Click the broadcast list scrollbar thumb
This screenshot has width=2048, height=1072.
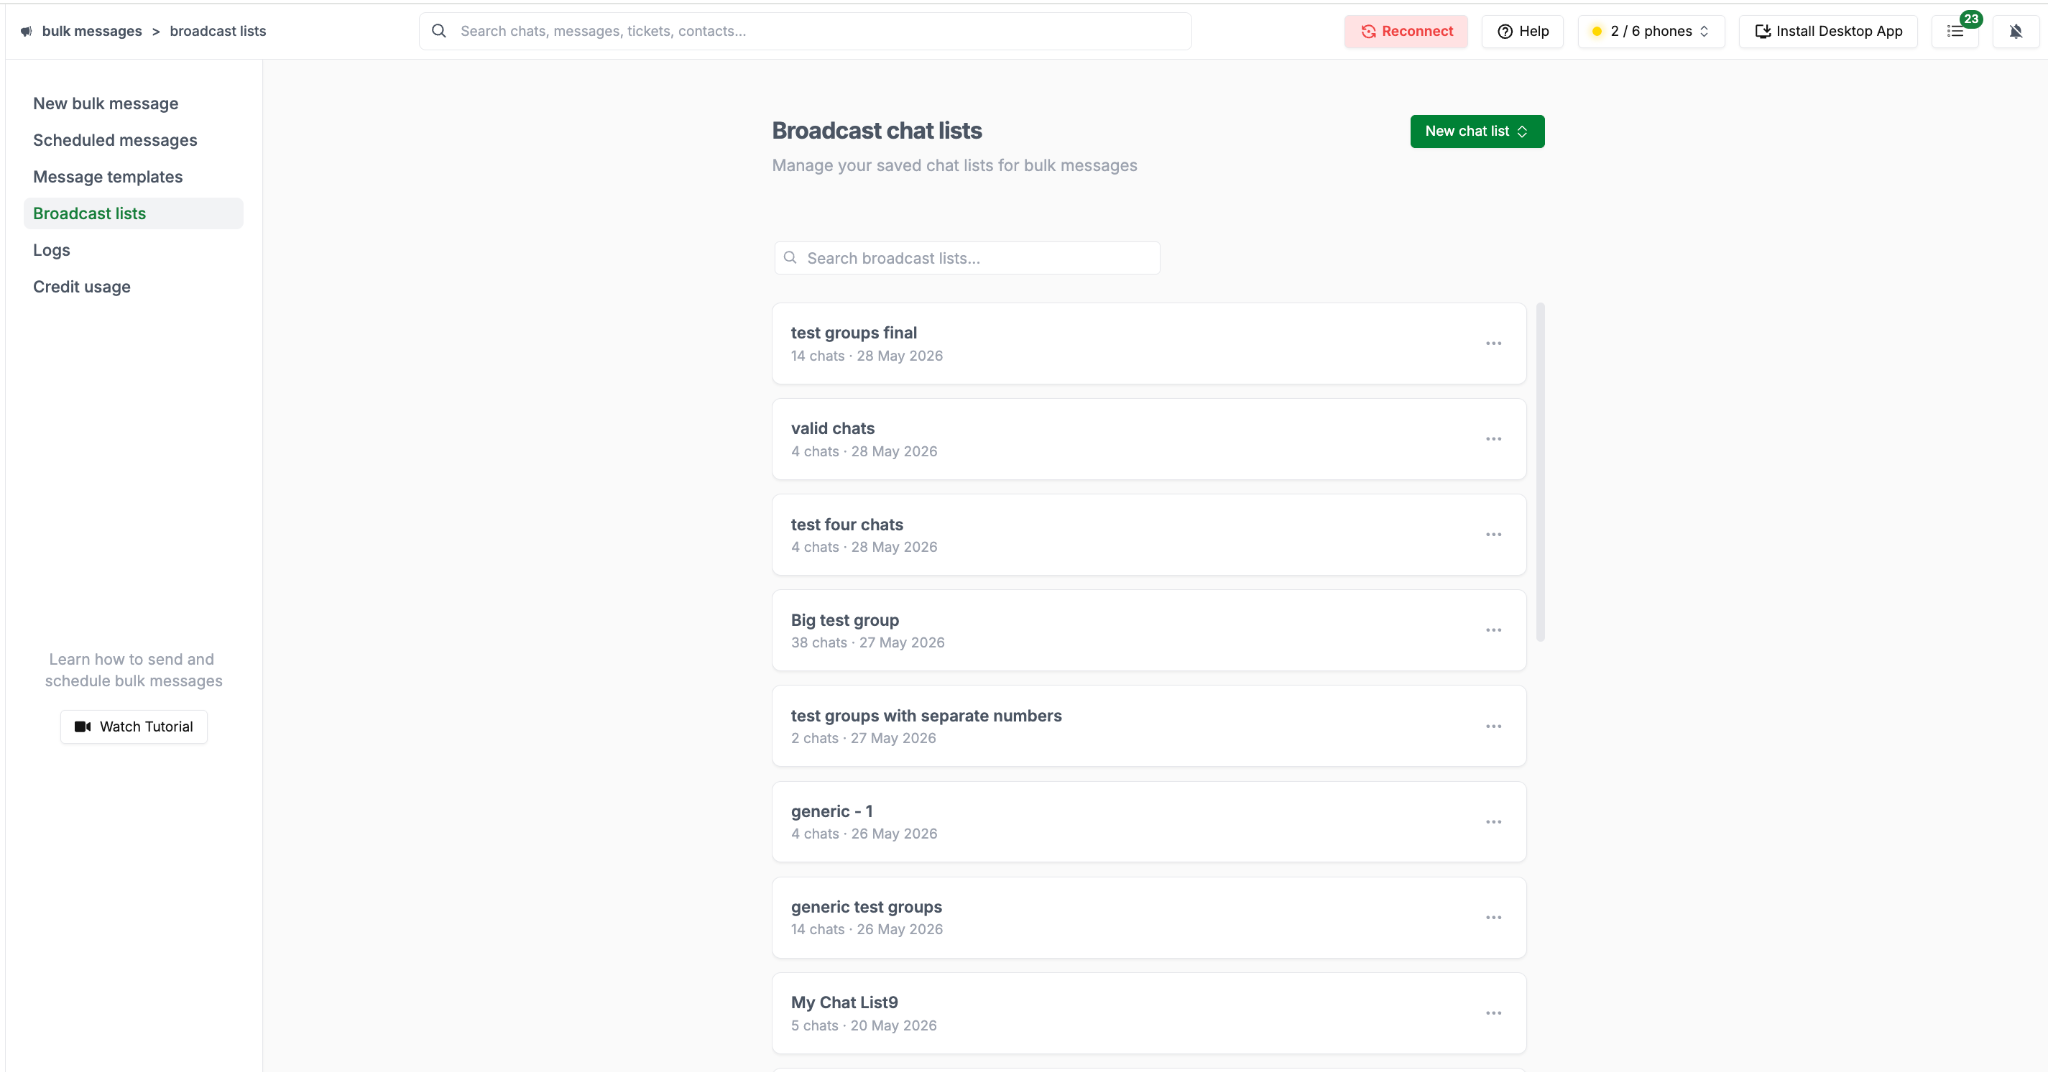(1540, 472)
